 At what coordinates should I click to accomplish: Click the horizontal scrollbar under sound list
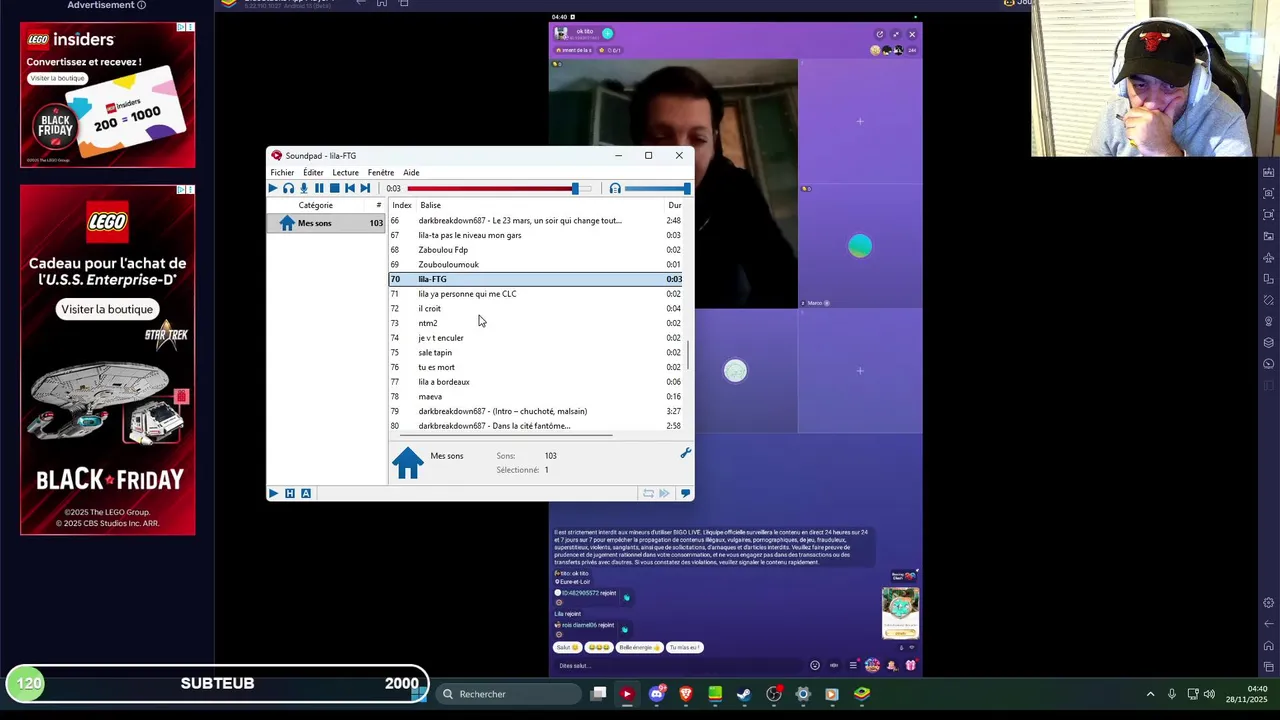tap(506, 435)
